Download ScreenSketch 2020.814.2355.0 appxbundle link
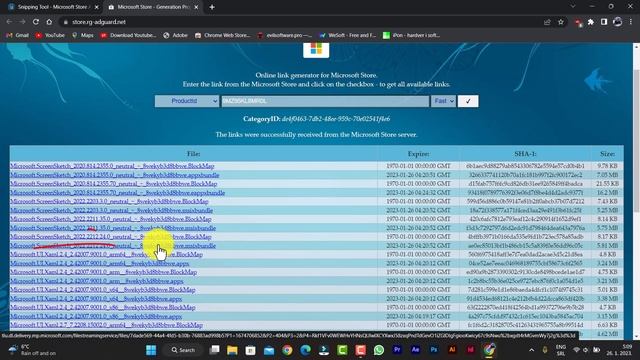 [x=115, y=175]
